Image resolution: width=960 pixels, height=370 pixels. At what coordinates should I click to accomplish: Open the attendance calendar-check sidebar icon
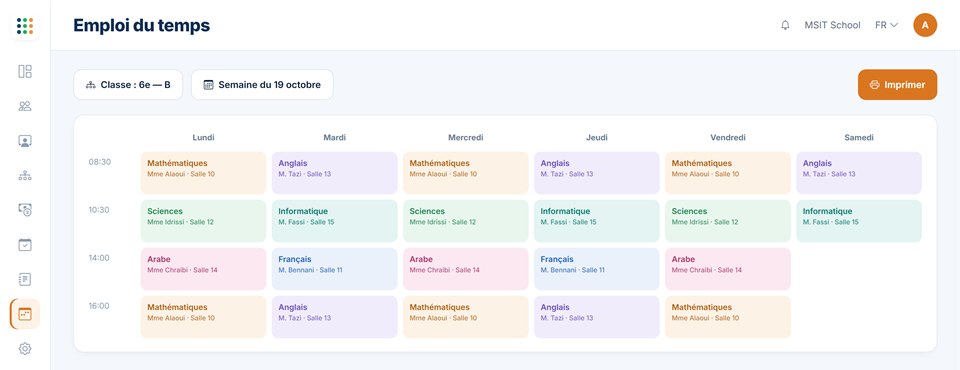[x=25, y=245]
